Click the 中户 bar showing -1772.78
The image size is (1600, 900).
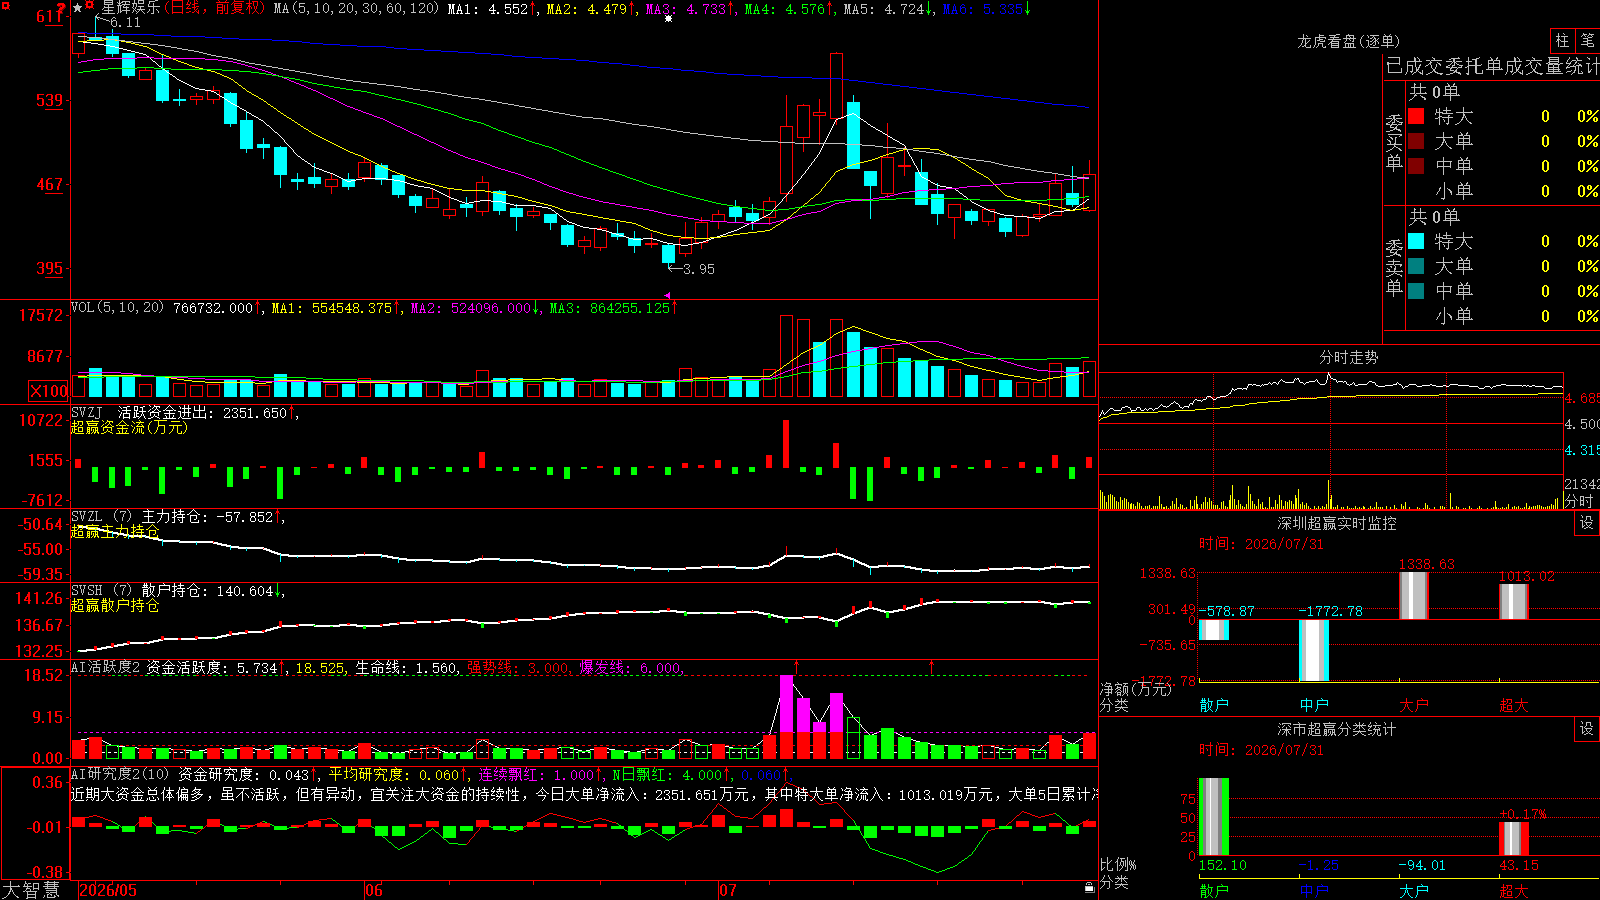coord(1314,651)
